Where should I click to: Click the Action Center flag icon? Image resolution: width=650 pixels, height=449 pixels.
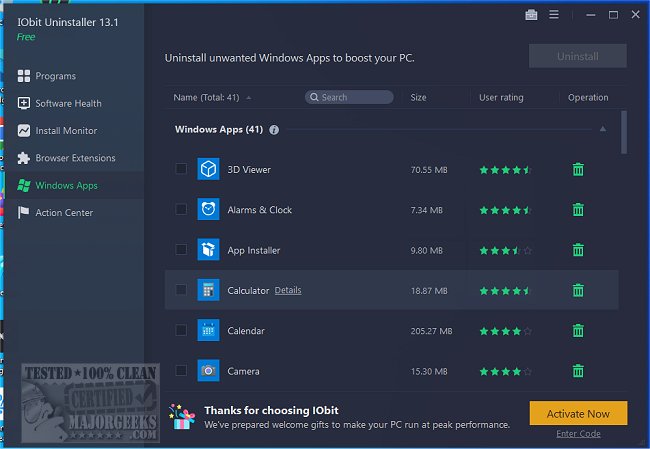(x=24, y=213)
